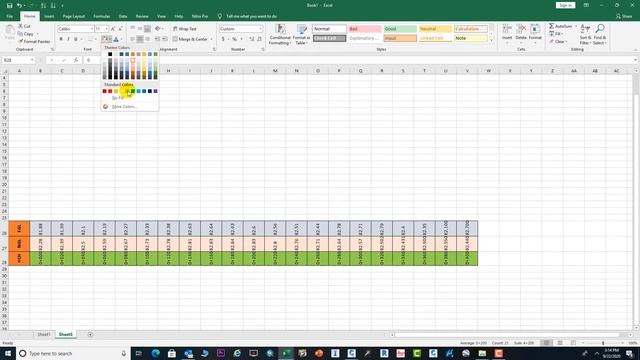640x360 pixels.
Task: Open the Name Box dropdown
Action: tap(32, 60)
